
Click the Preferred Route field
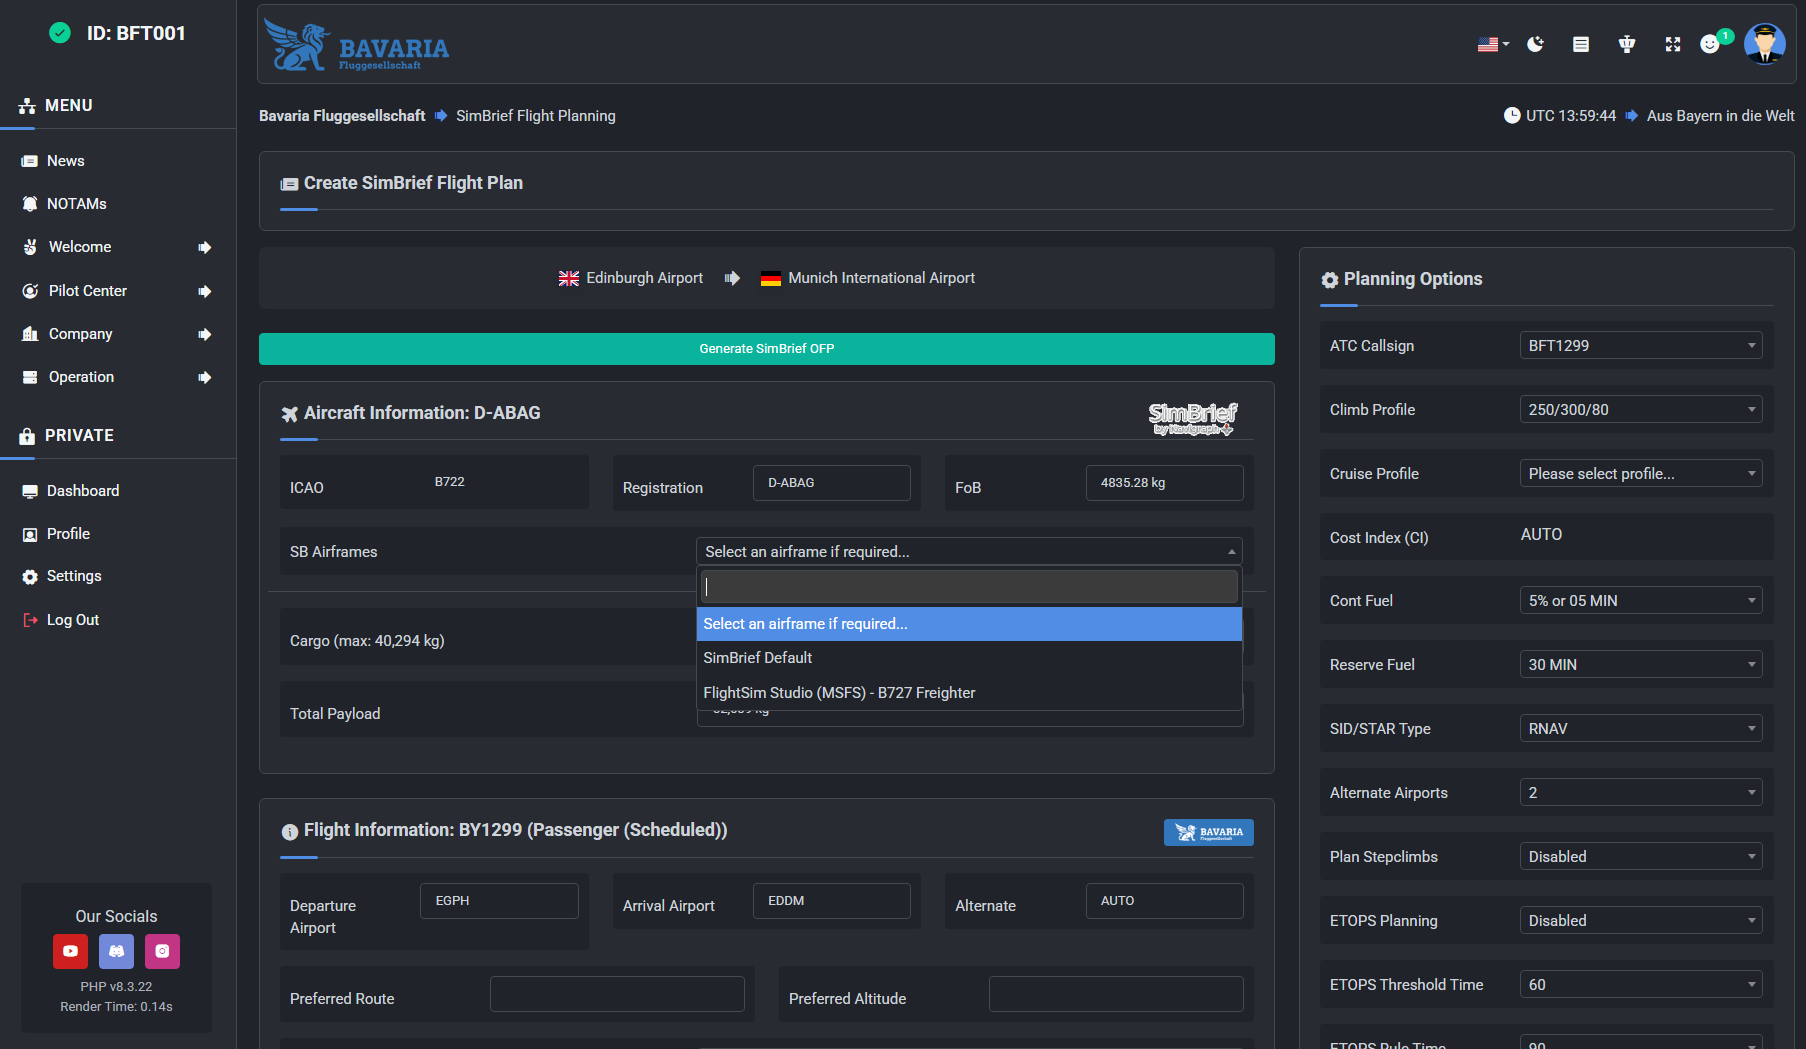pyautogui.click(x=617, y=994)
